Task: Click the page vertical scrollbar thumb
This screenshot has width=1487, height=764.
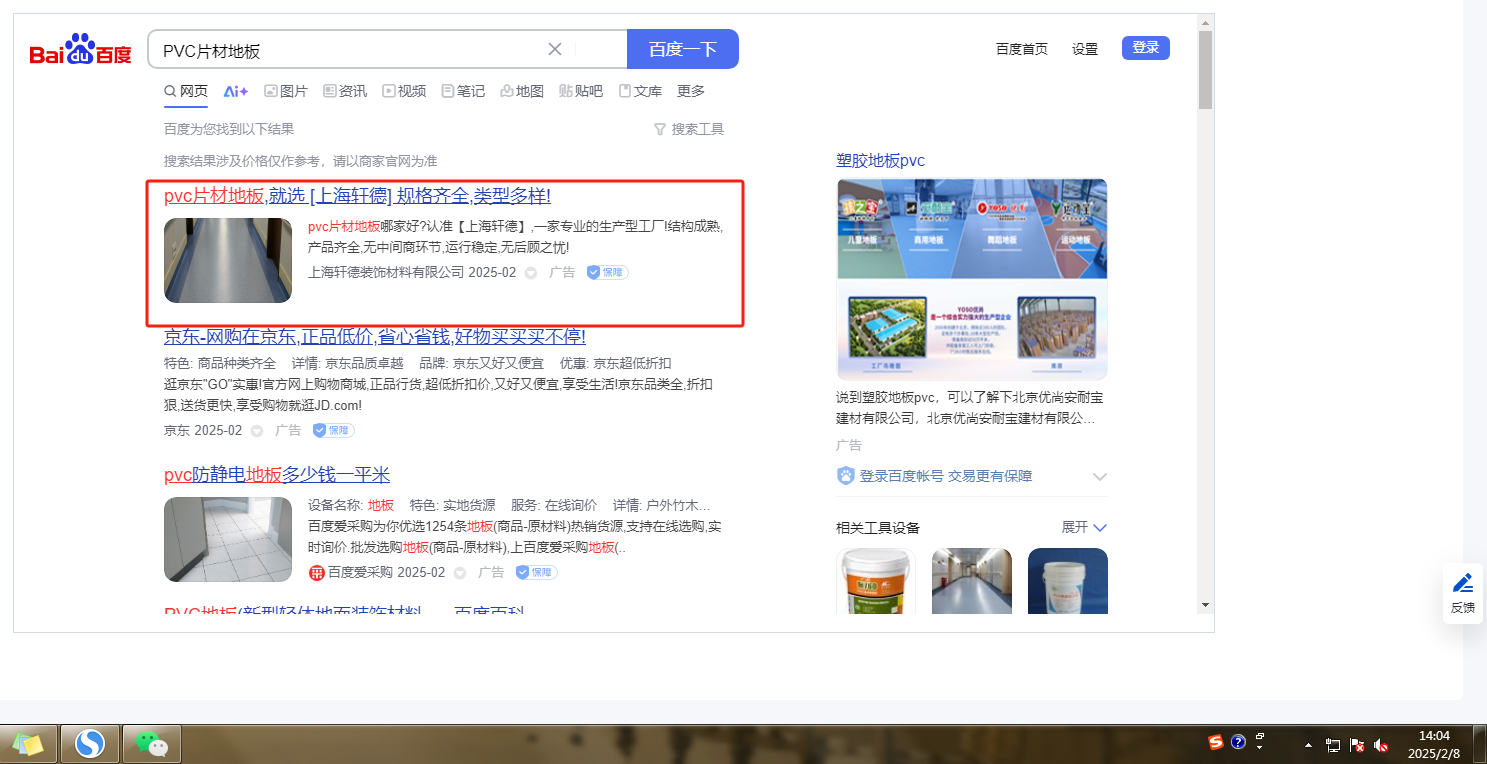Action: click(x=1205, y=69)
